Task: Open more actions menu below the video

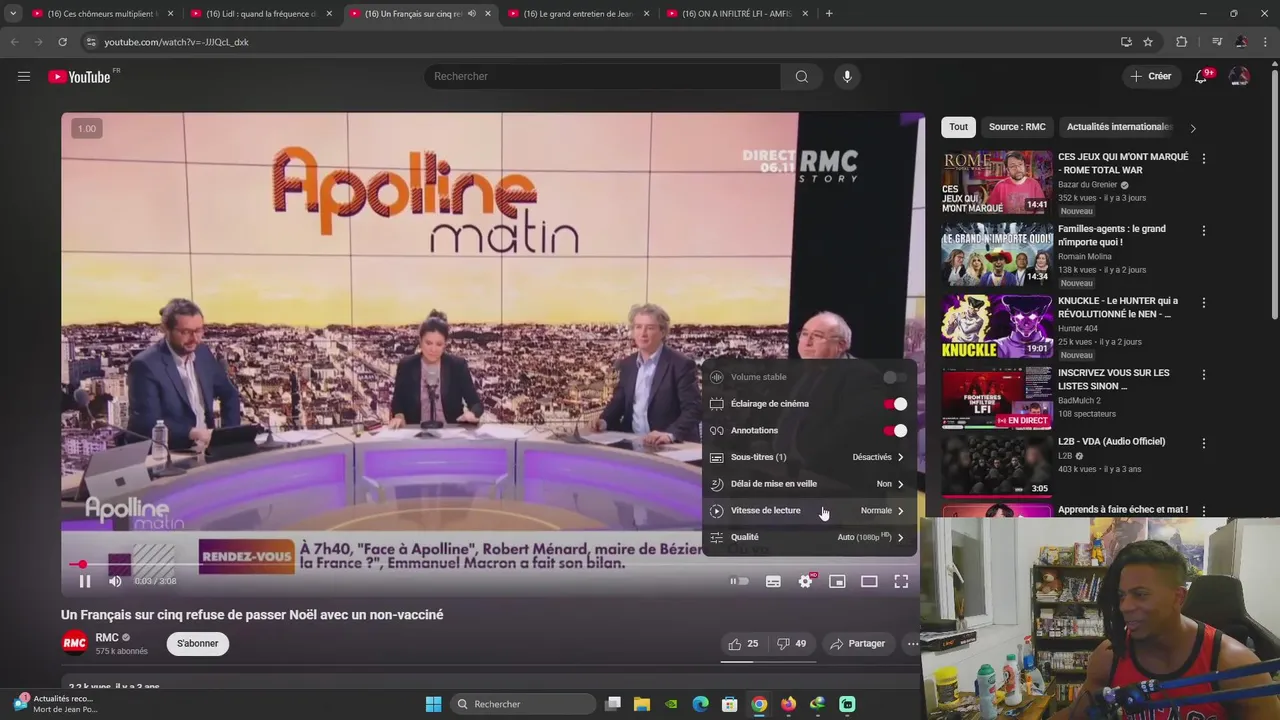Action: [x=913, y=644]
